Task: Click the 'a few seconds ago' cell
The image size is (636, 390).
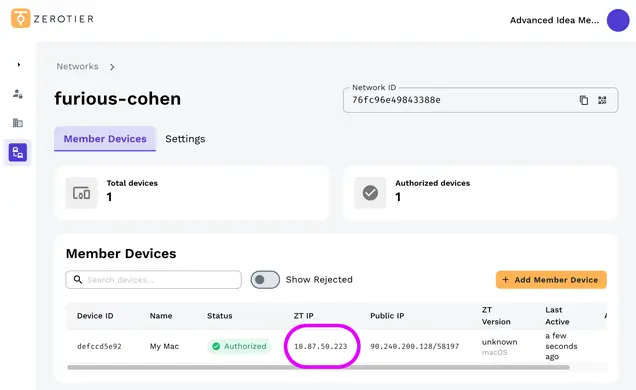Action: (561, 346)
